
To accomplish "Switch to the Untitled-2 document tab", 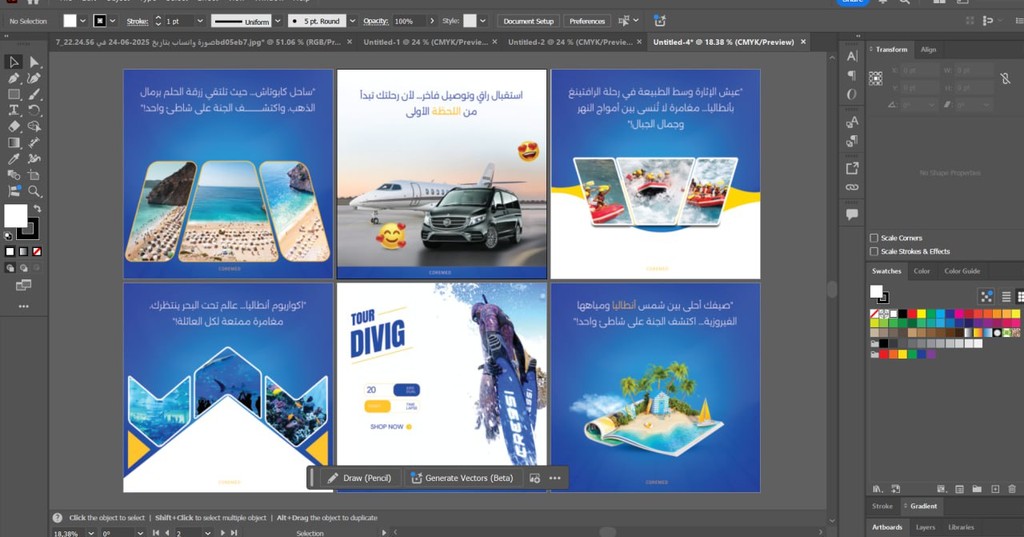I will click(x=570, y=42).
